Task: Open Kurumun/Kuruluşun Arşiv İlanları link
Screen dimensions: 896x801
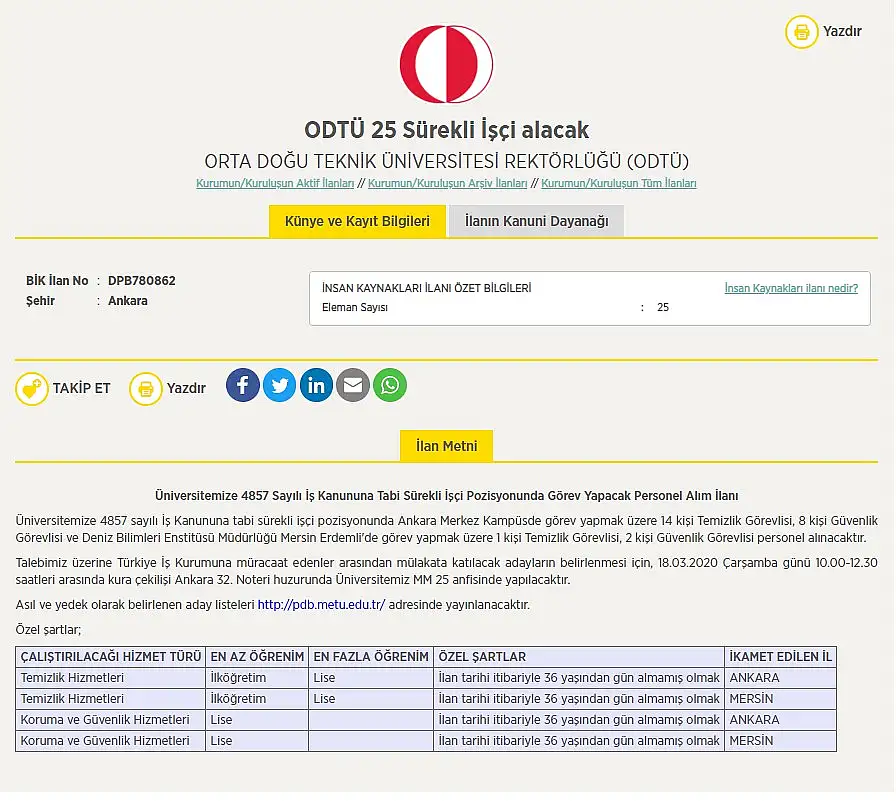Action: click(447, 183)
